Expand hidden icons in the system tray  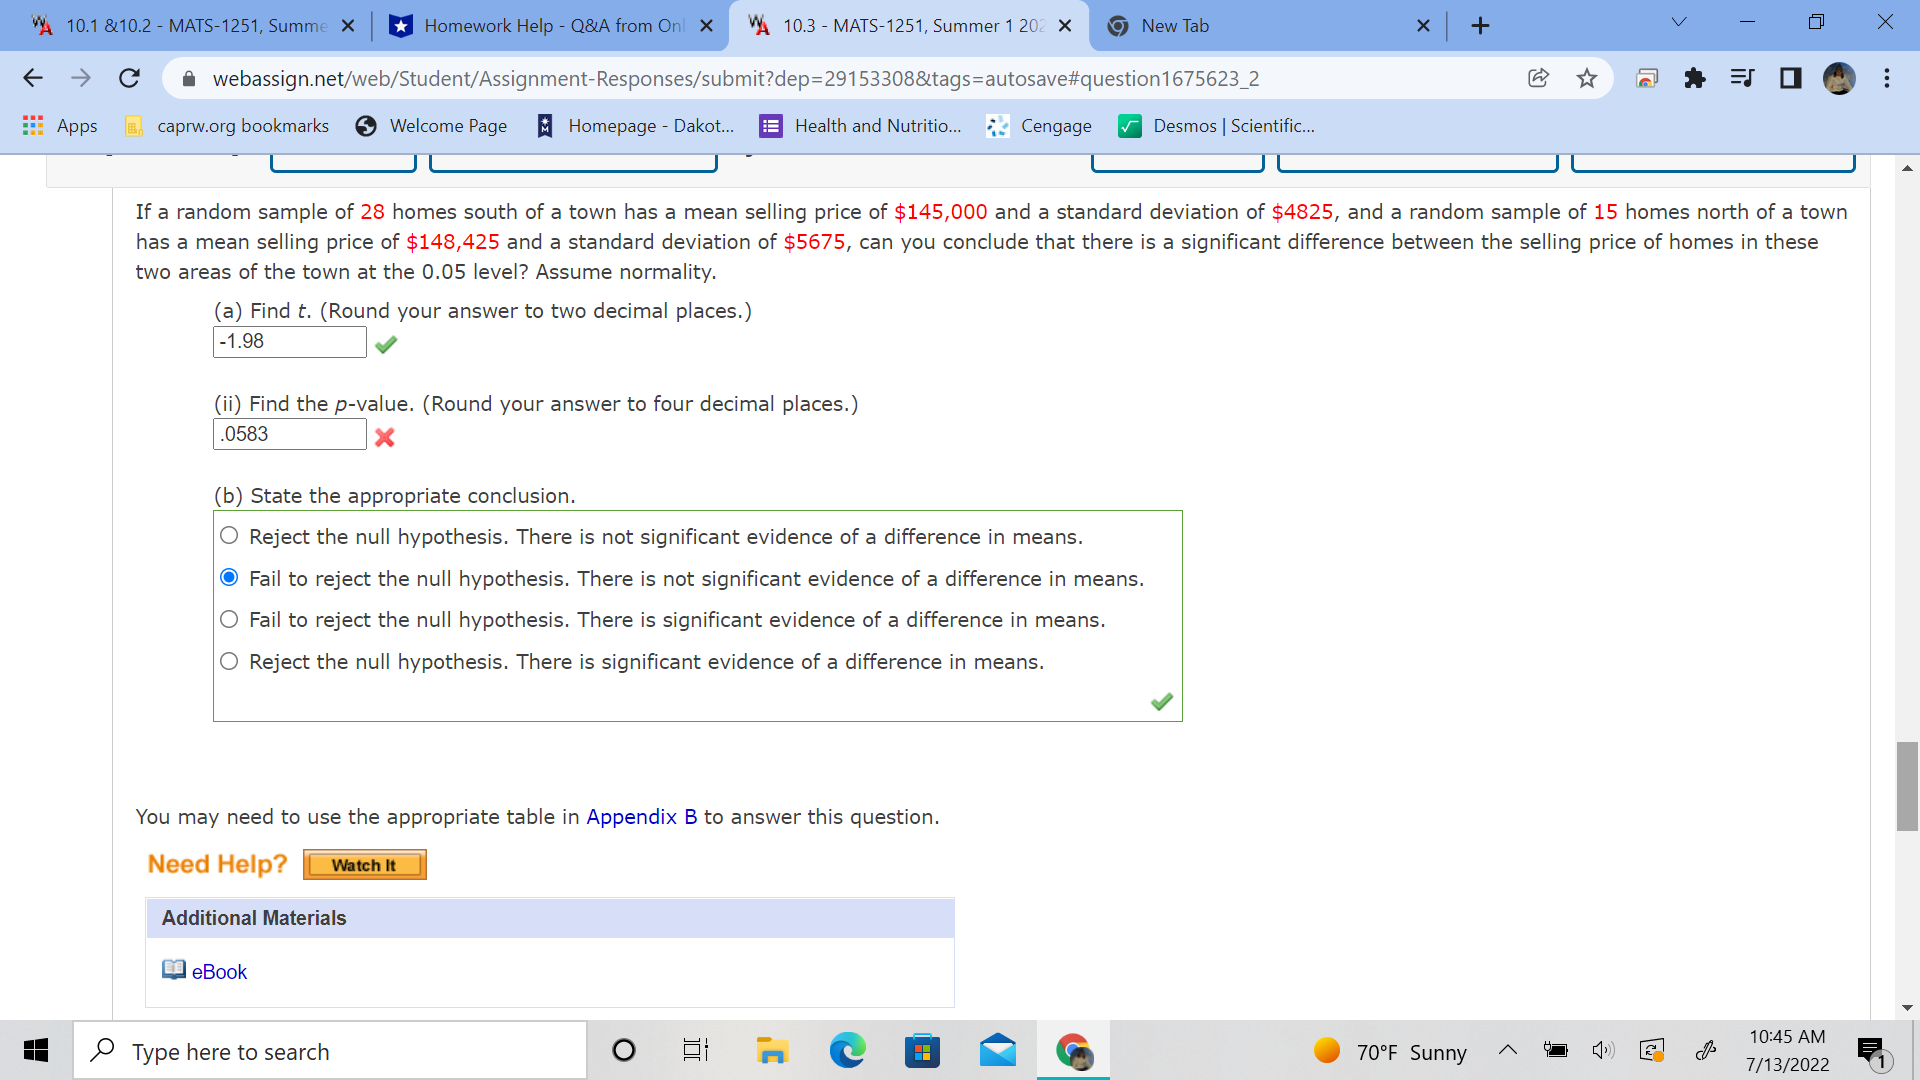[x=1509, y=1050]
